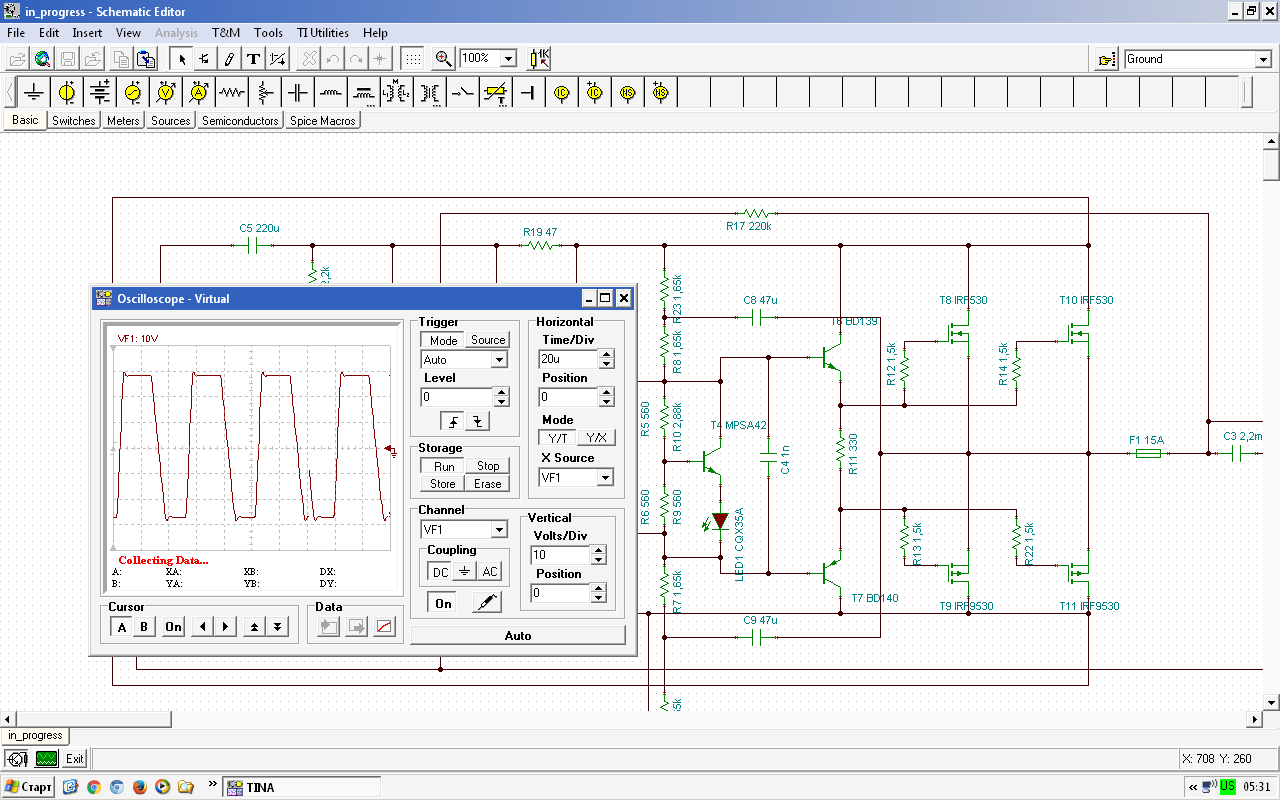The image size is (1280, 800).
Task: Click the wide Auto button in oscilloscope
Action: [518, 635]
